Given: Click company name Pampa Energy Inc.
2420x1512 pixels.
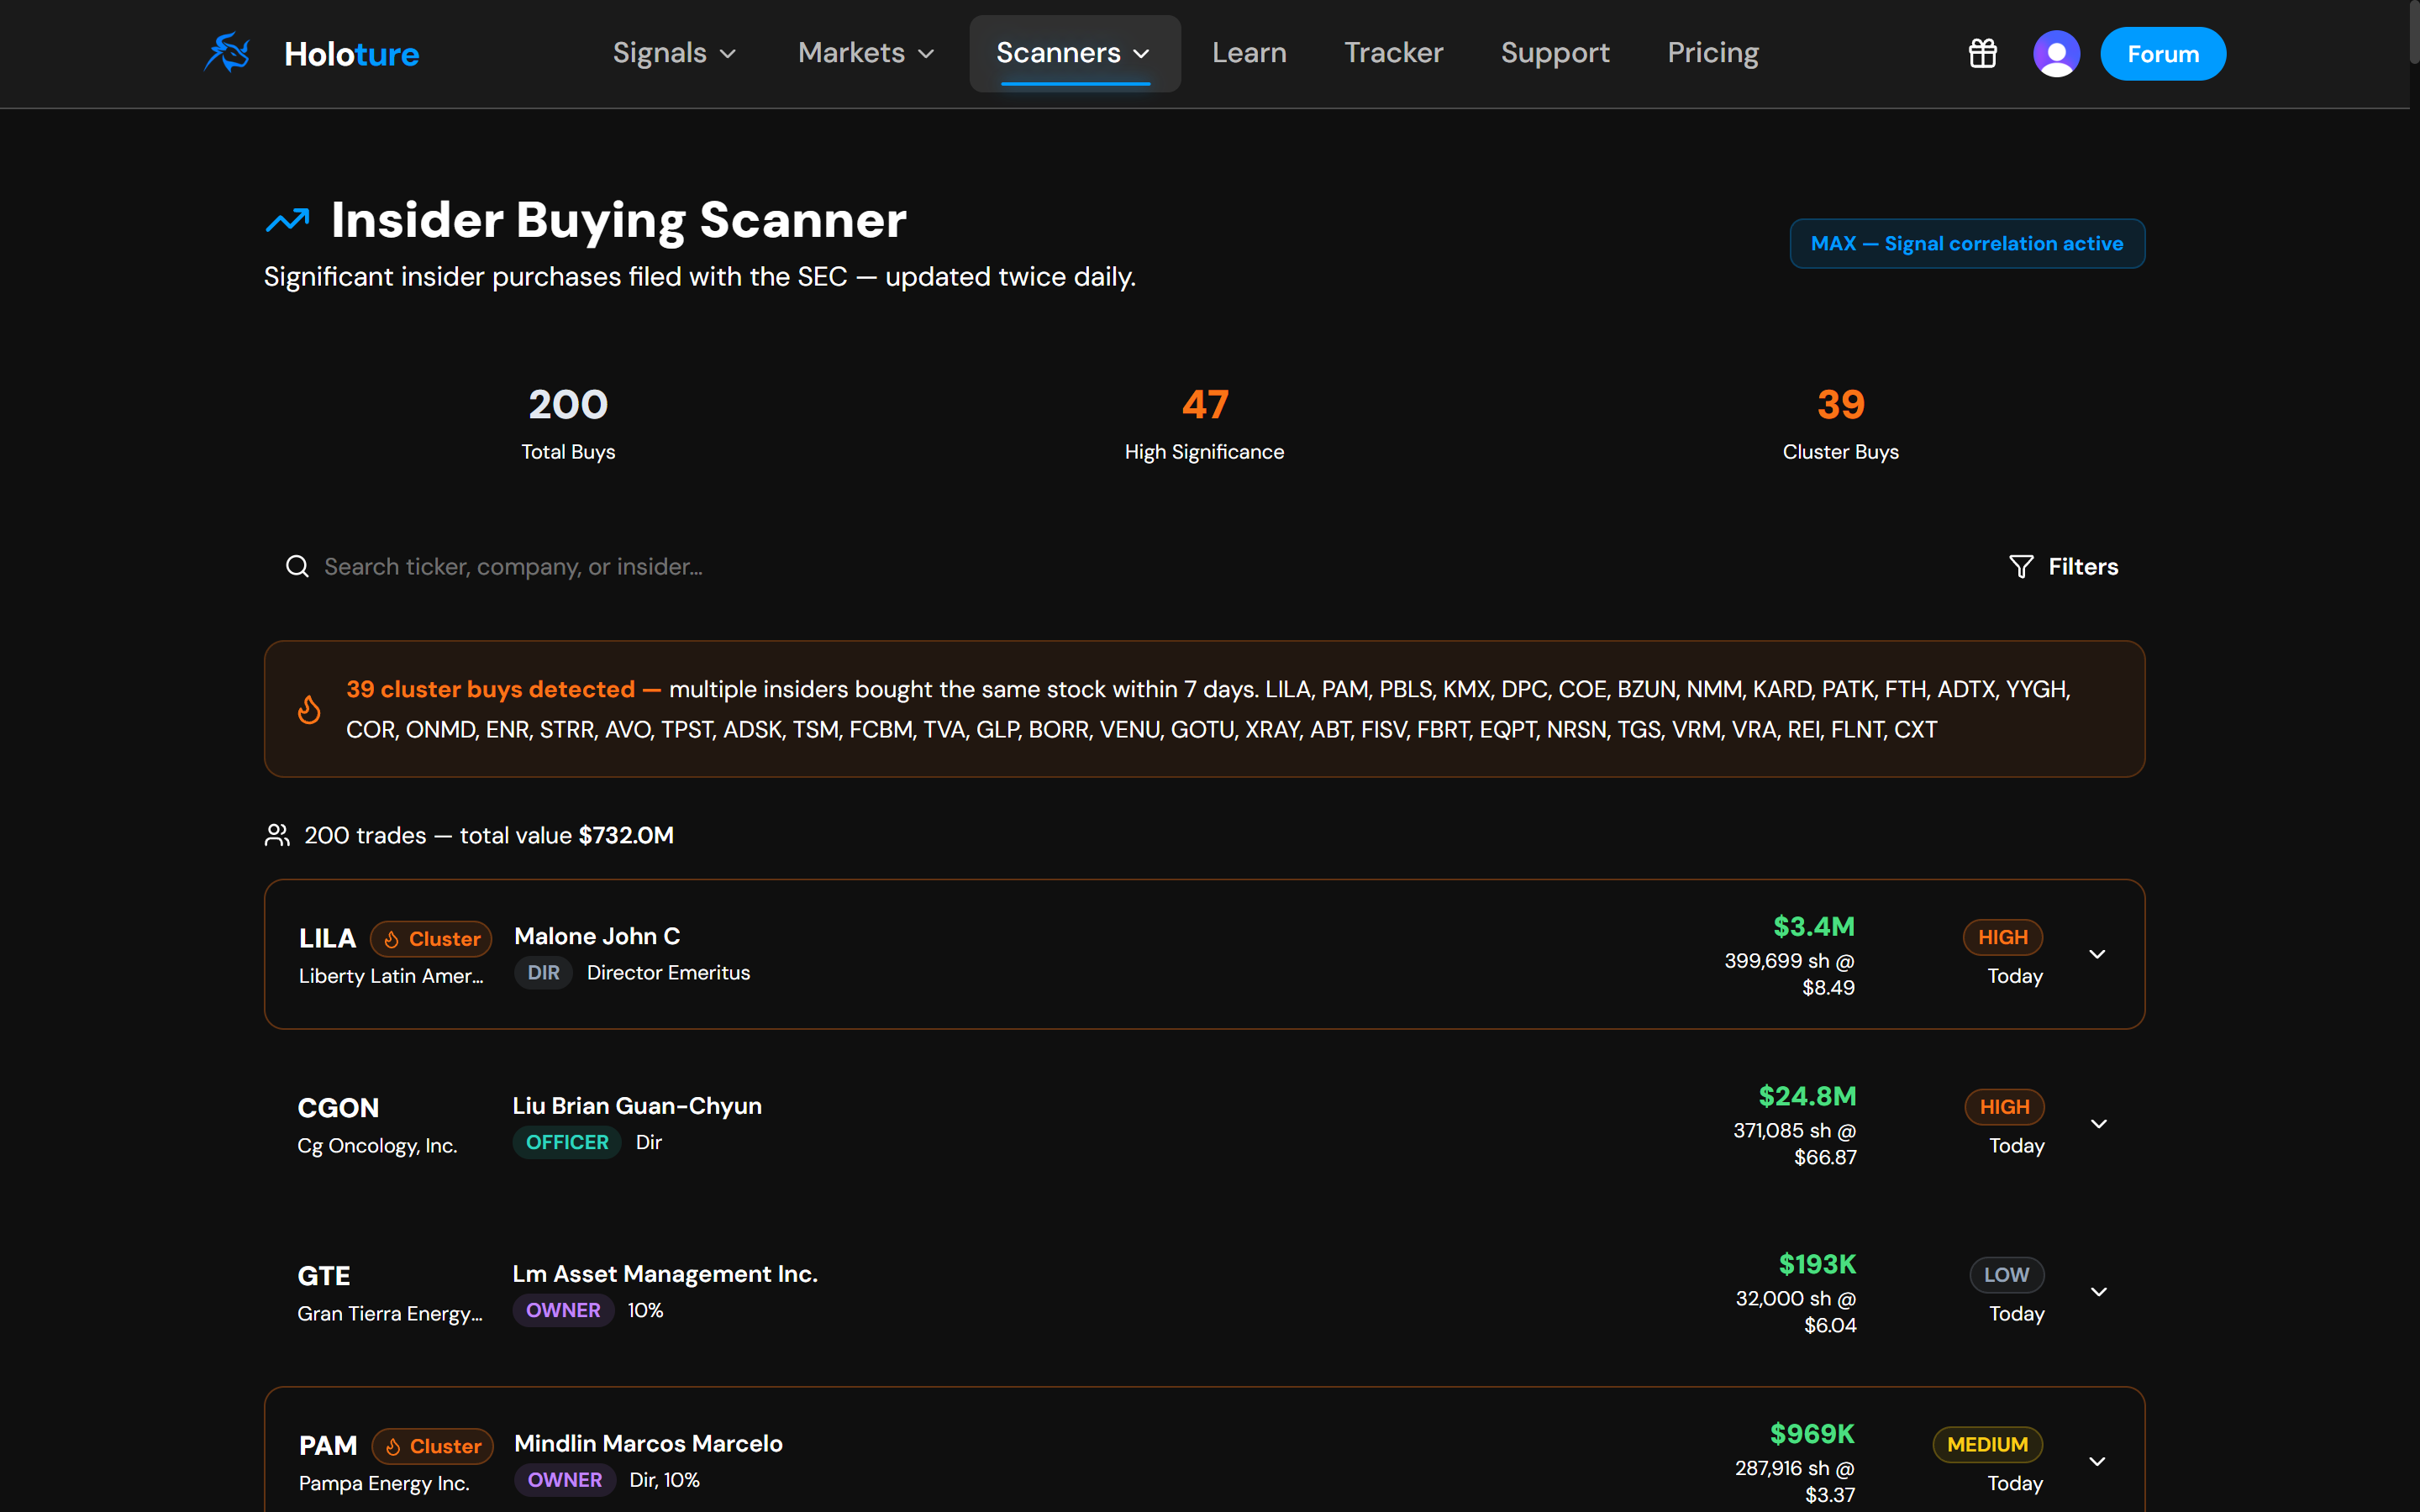Looking at the screenshot, I should click(x=384, y=1483).
